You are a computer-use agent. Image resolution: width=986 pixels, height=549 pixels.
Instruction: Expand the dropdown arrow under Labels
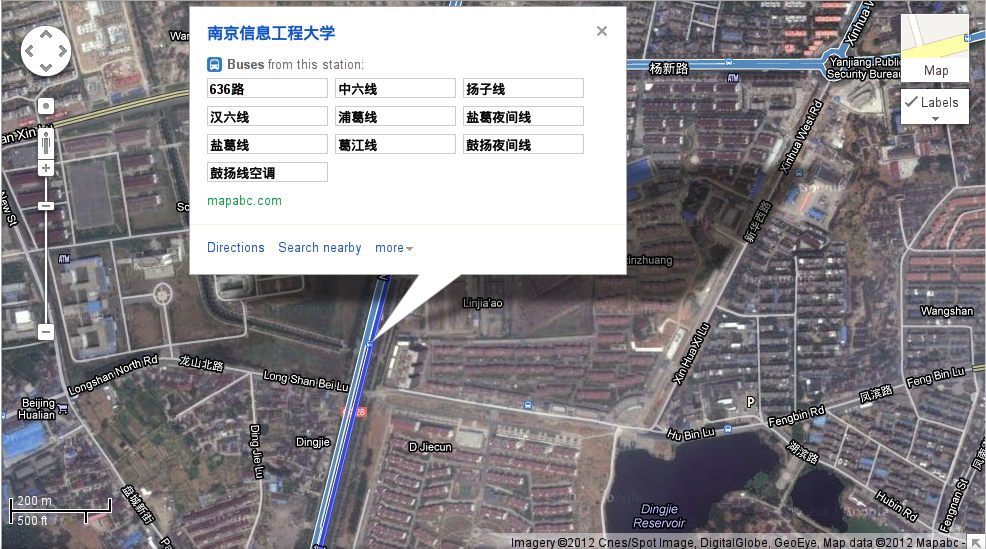point(935,119)
